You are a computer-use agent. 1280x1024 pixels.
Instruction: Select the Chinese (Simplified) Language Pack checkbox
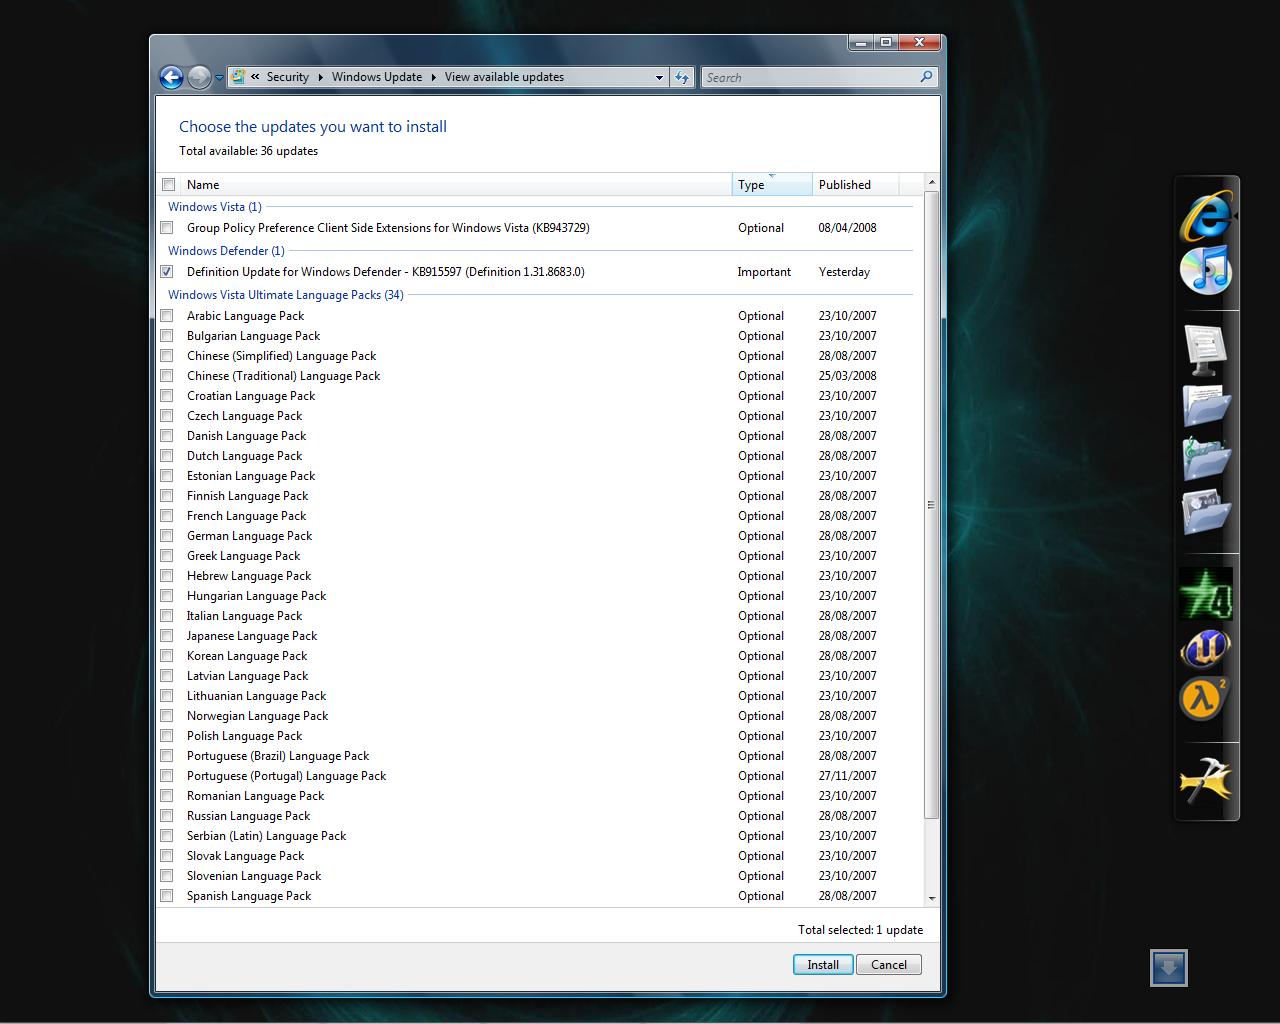167,356
